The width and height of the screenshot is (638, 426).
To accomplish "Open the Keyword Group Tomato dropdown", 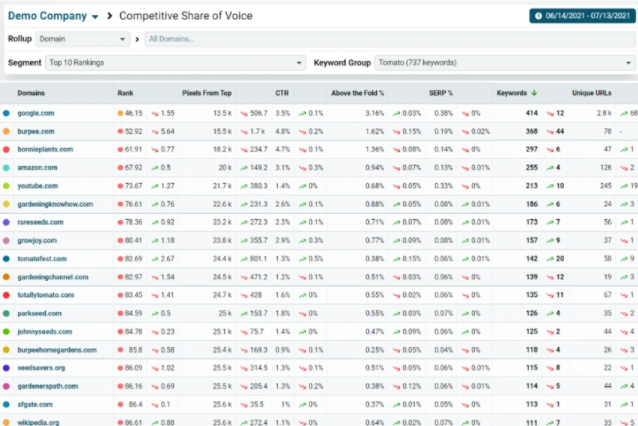I will (505, 63).
